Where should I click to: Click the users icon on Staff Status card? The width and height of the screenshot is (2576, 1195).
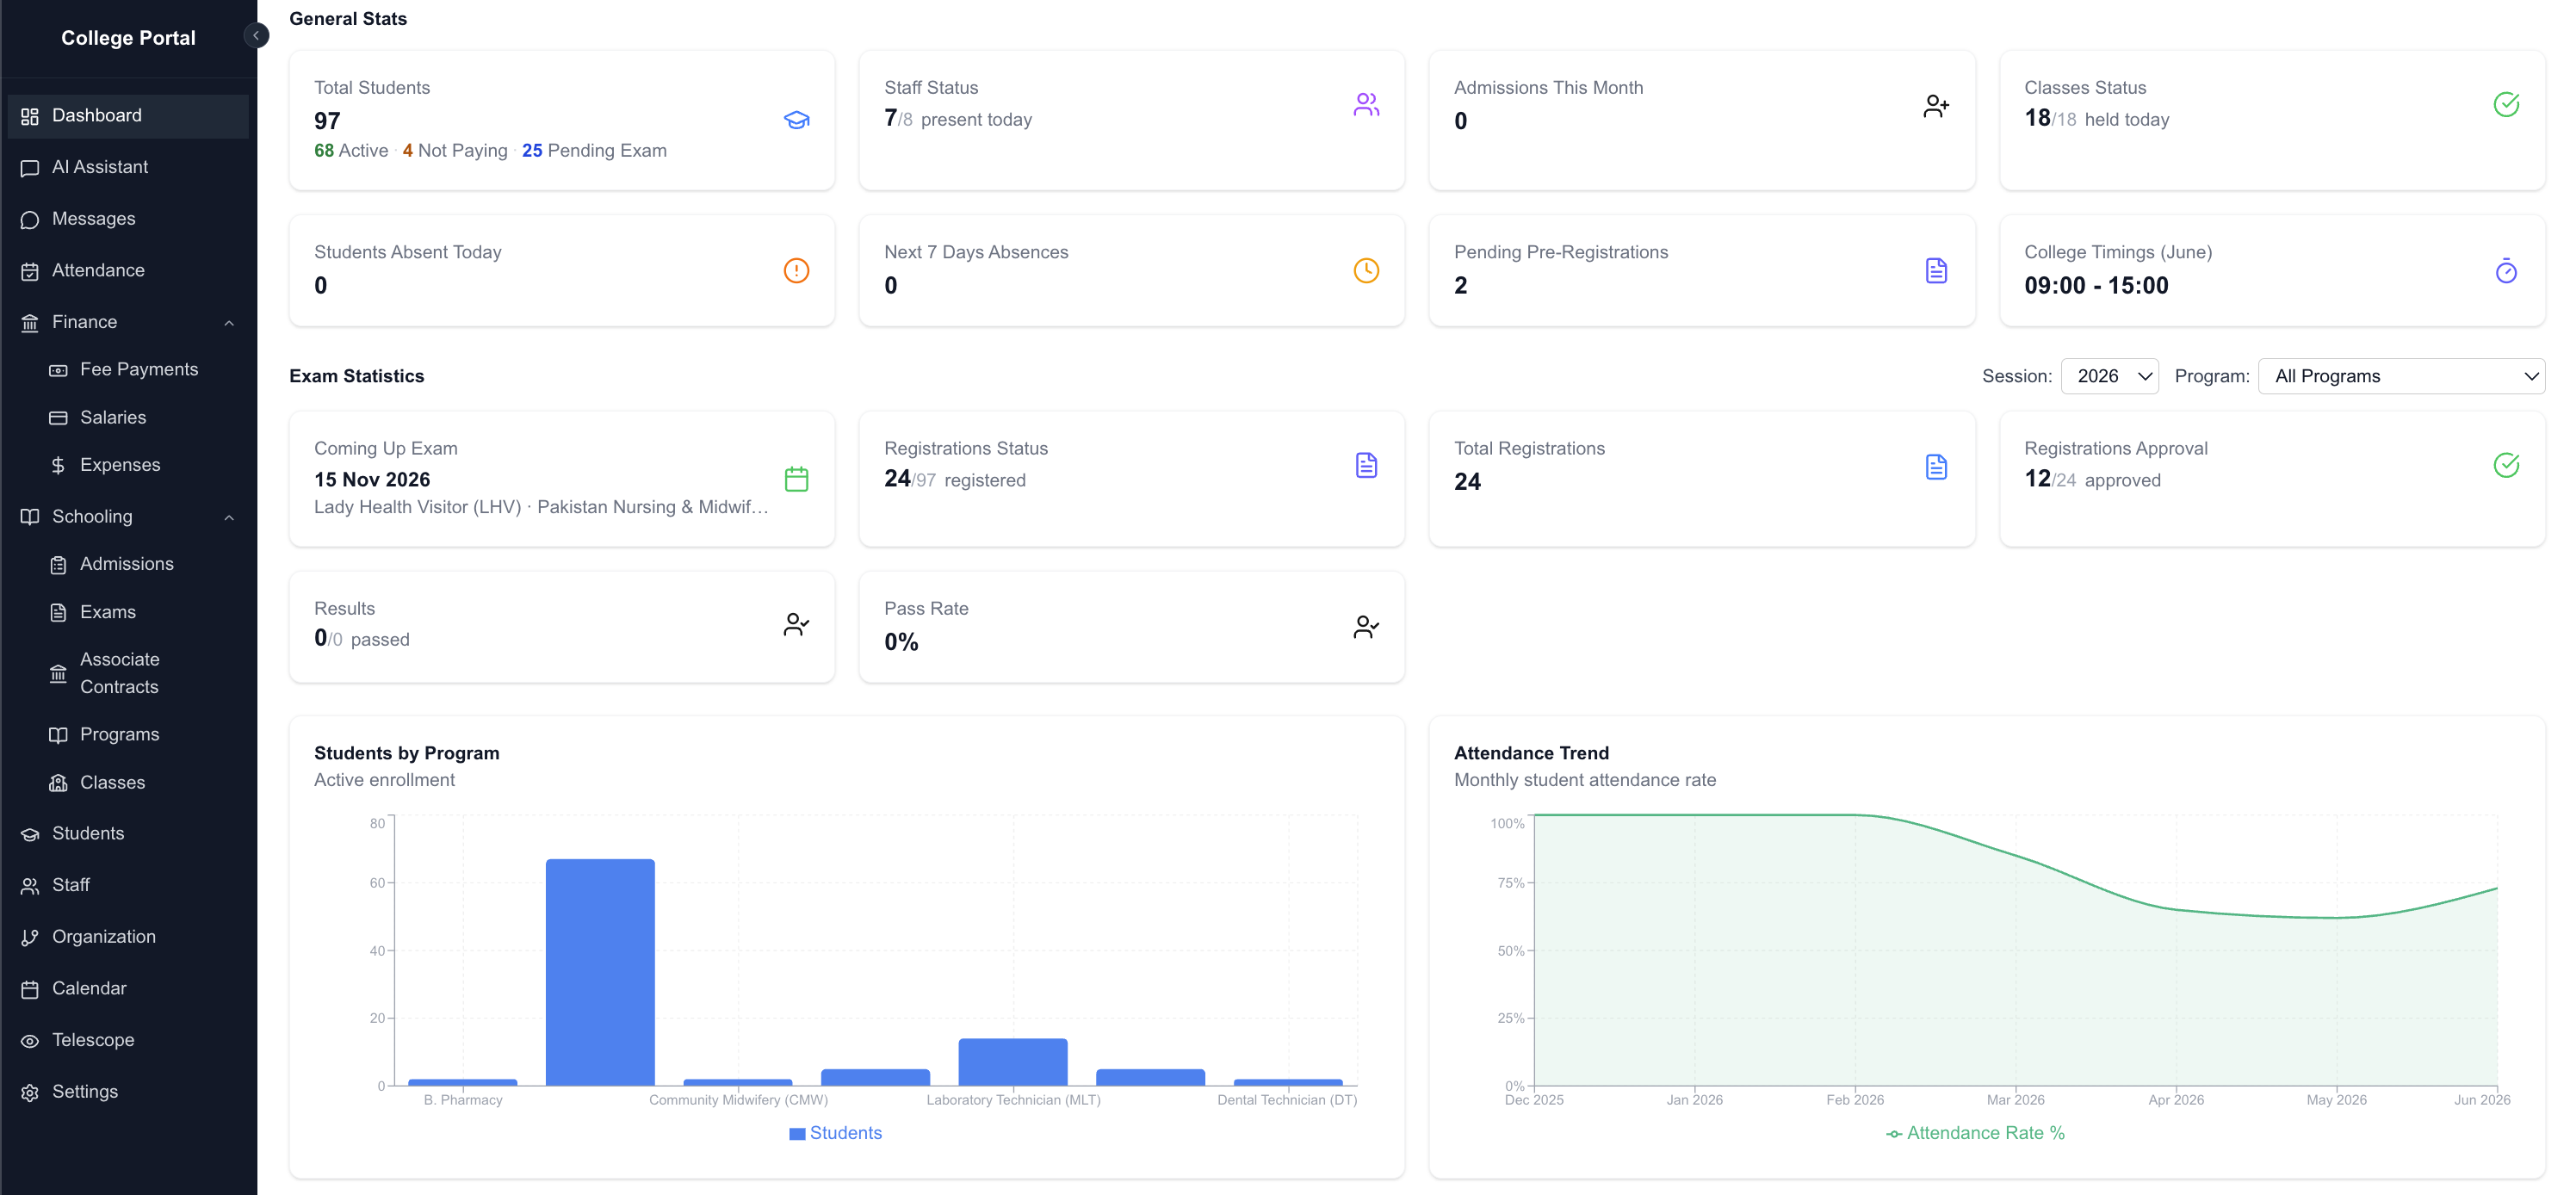(1367, 104)
